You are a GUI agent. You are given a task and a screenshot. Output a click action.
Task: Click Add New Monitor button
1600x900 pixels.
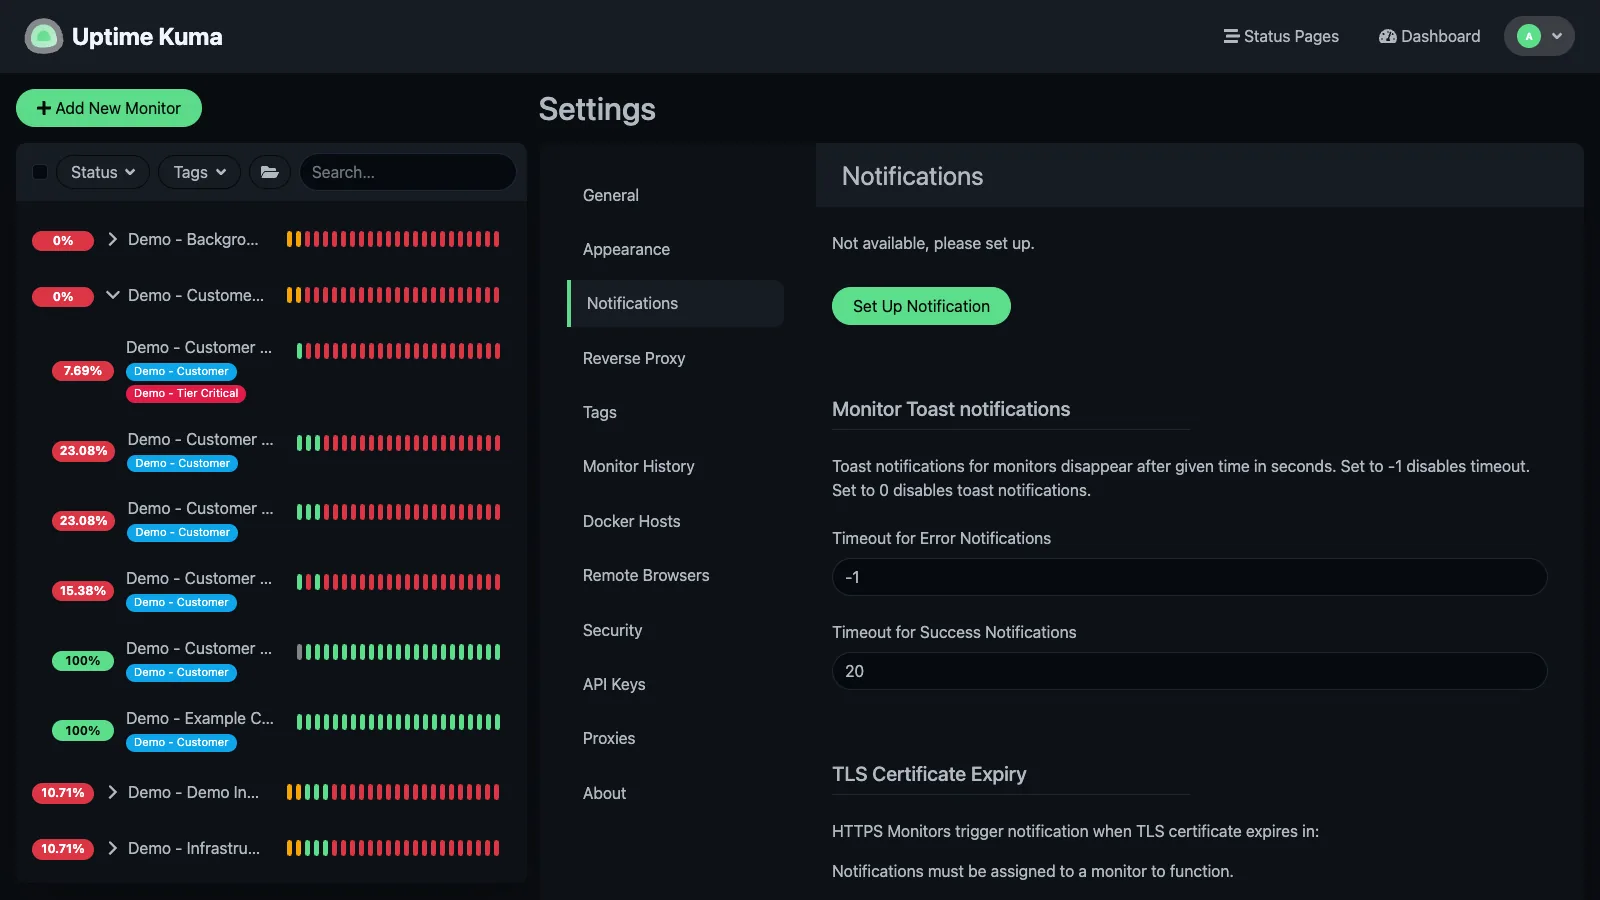click(x=109, y=108)
